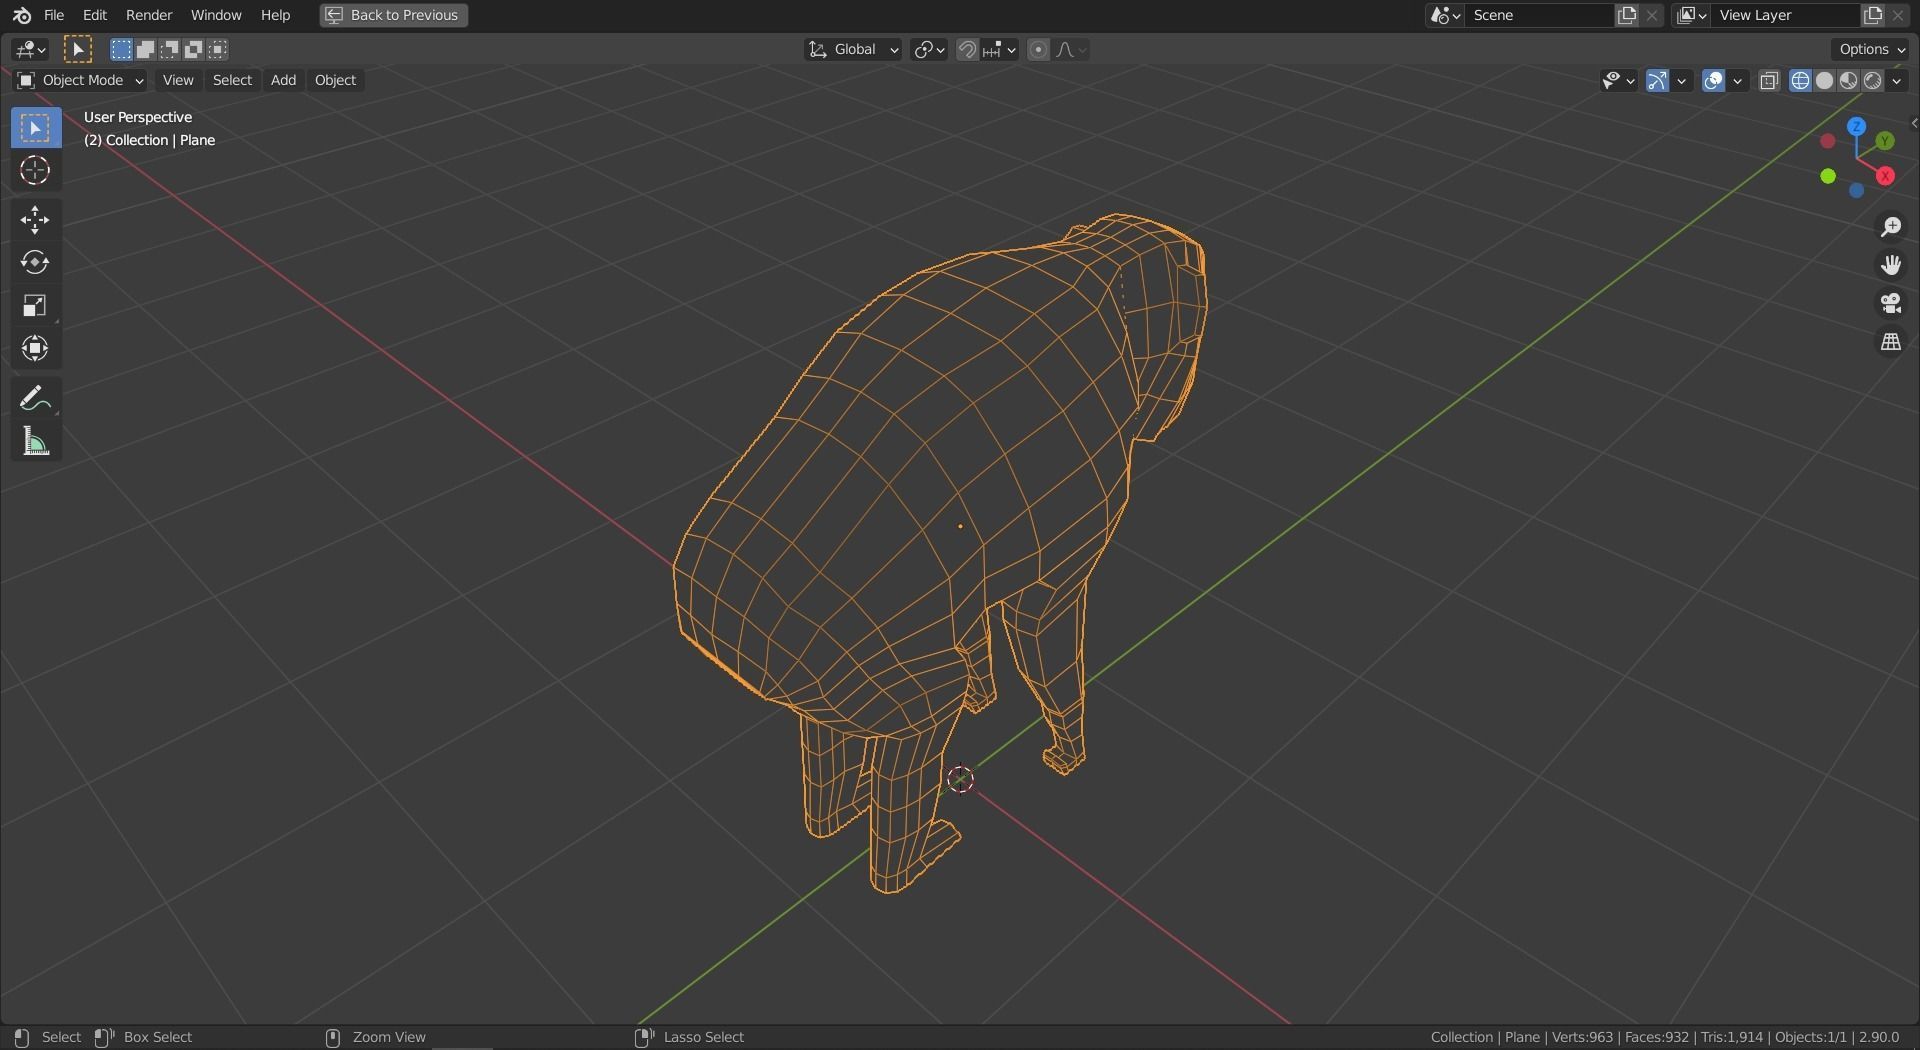The image size is (1920, 1050).
Task: Select the Move tool
Action: (35, 220)
